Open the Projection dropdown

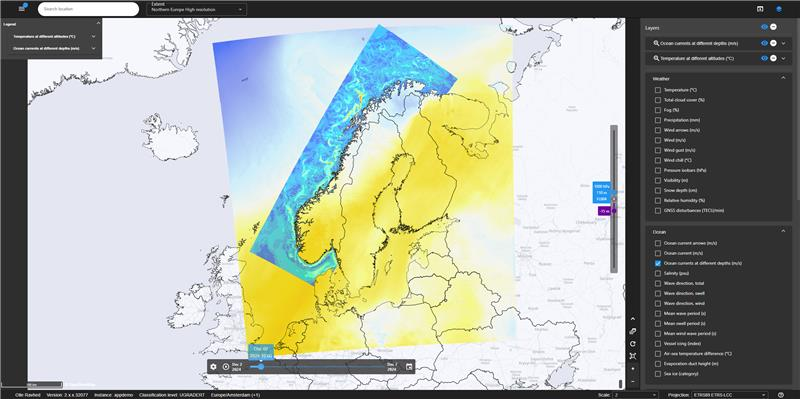(x=729, y=395)
